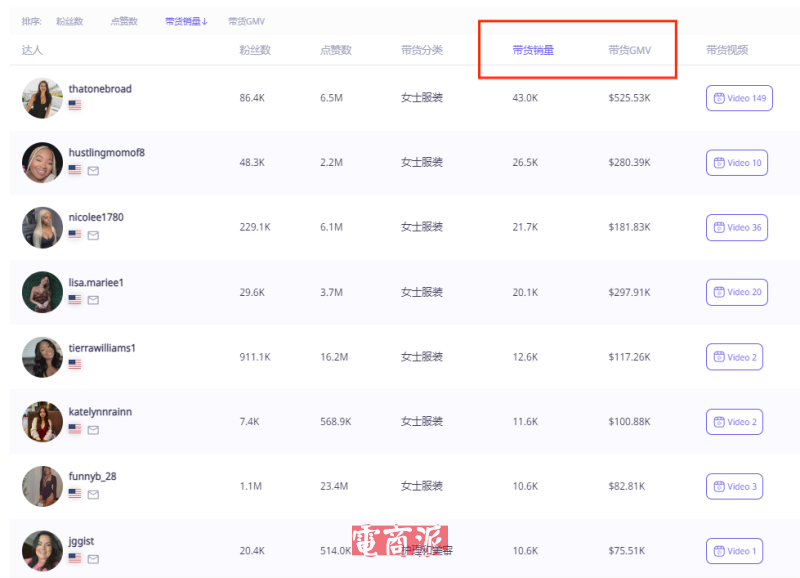800x578 pixels.
Task: Sort list by 点赞数
Action: click(x=124, y=21)
